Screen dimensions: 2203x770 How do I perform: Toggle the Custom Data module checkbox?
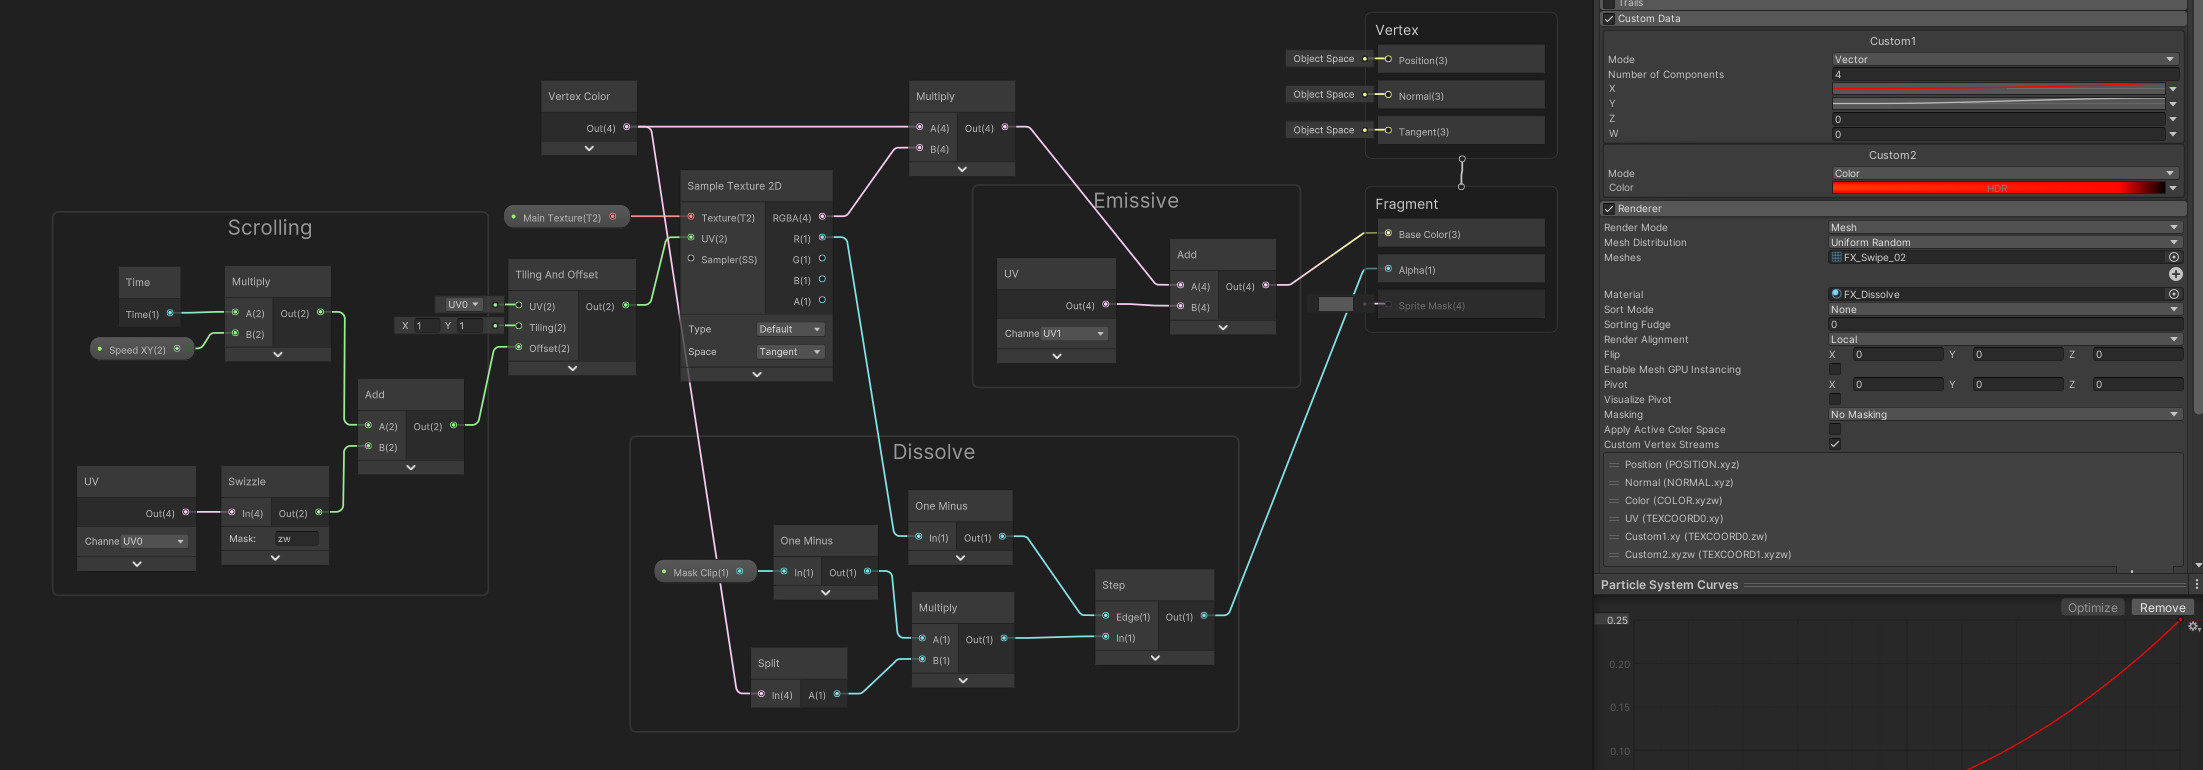[1609, 19]
